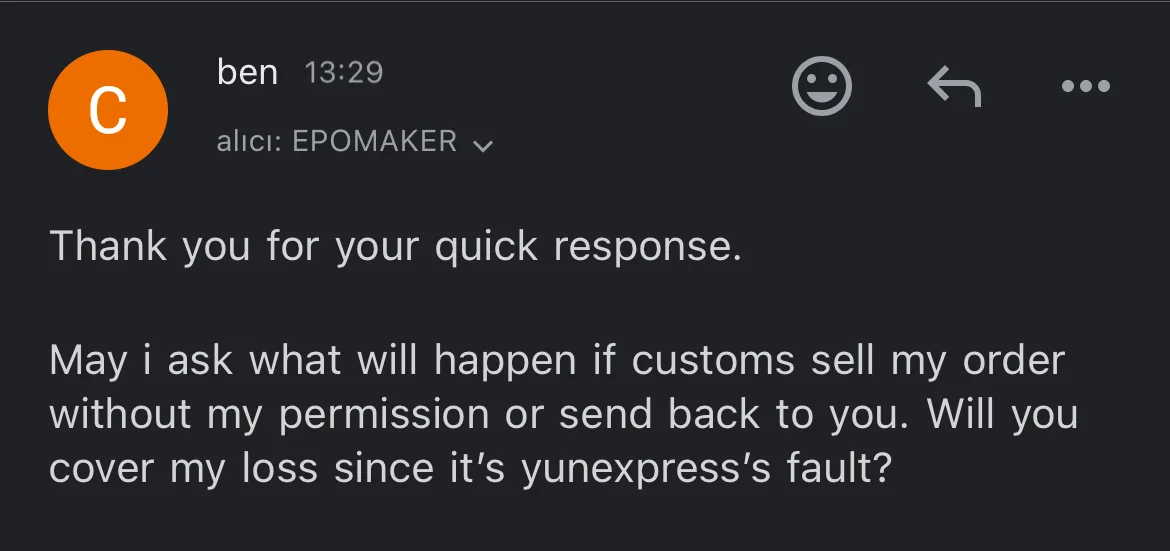Click the word order in the body
This screenshot has height=551, width=1170.
click(x=1013, y=360)
